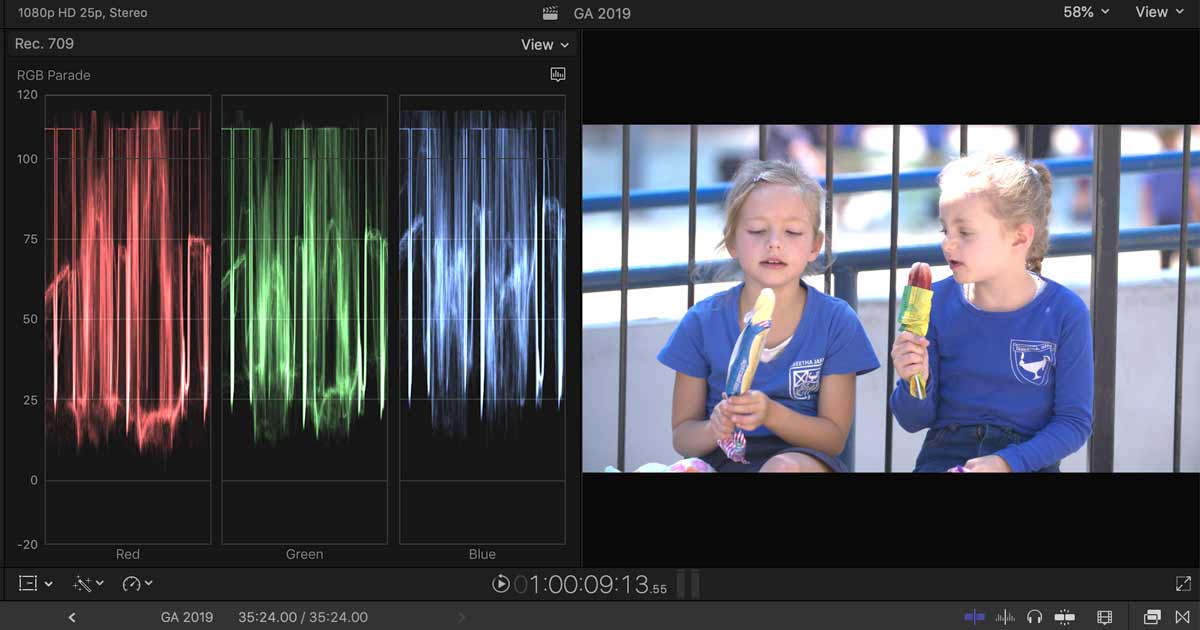Click the 01:00:09:13 timecode display
The width and height of the screenshot is (1200, 630).
(591, 584)
